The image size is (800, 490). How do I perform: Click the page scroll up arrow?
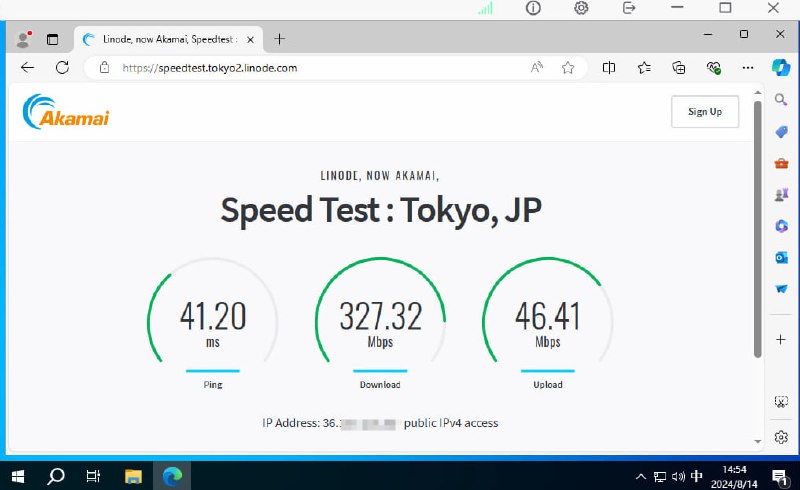pyautogui.click(x=758, y=92)
